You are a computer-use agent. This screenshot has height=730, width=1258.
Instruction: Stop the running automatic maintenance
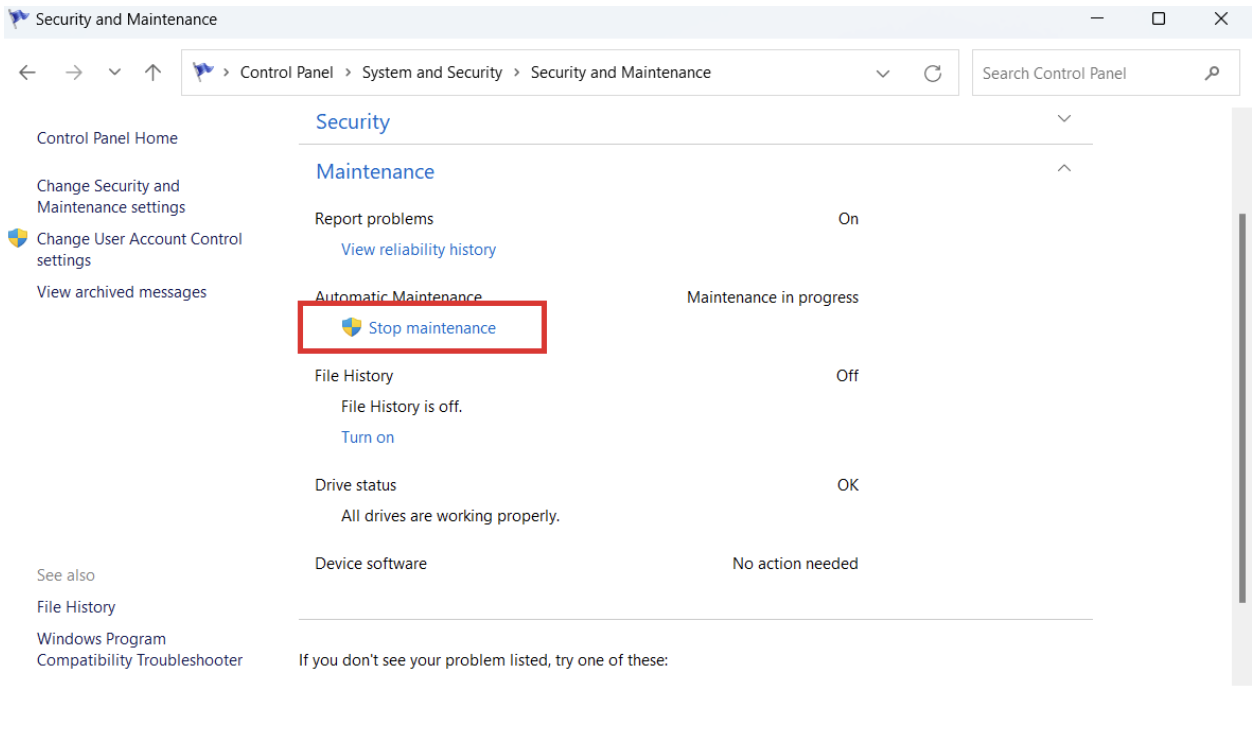click(430, 327)
